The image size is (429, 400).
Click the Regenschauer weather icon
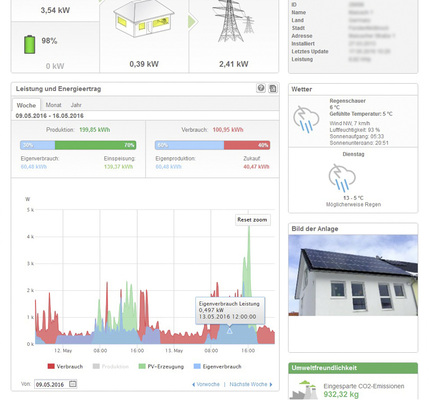coord(306,119)
